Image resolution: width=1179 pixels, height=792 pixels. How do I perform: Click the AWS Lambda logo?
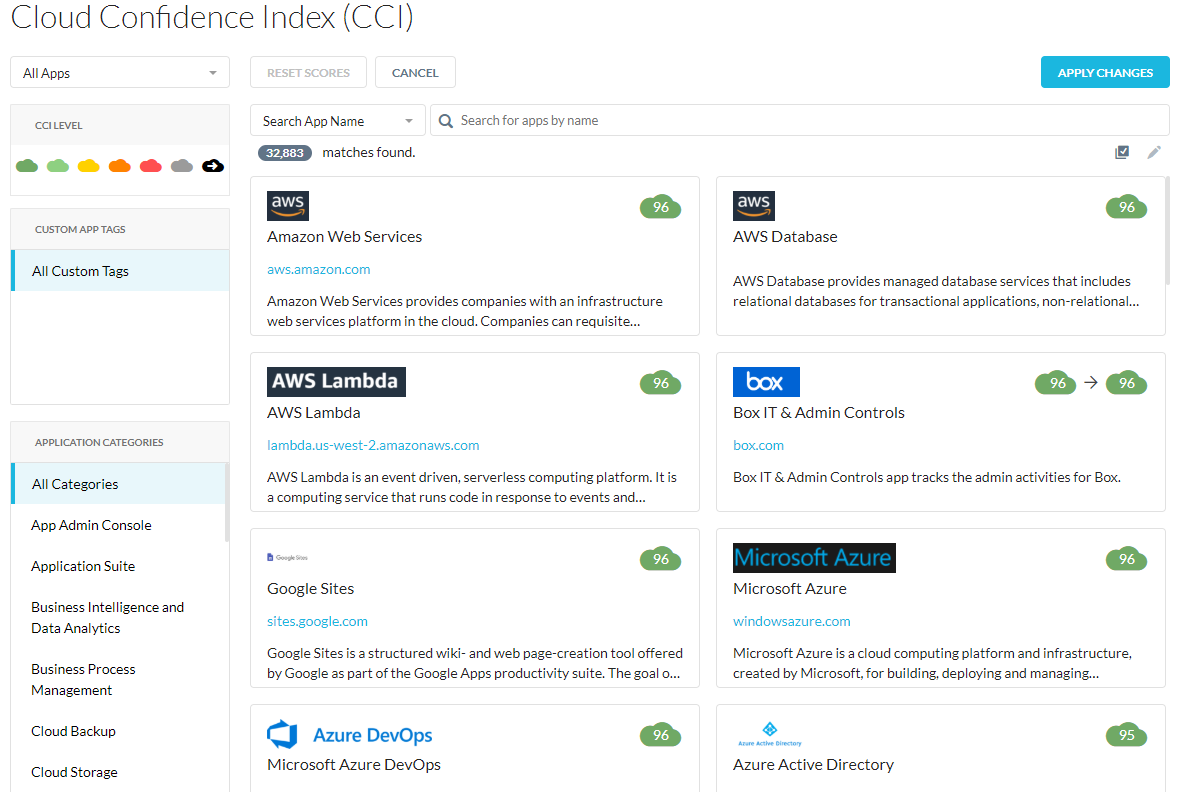click(x=336, y=381)
